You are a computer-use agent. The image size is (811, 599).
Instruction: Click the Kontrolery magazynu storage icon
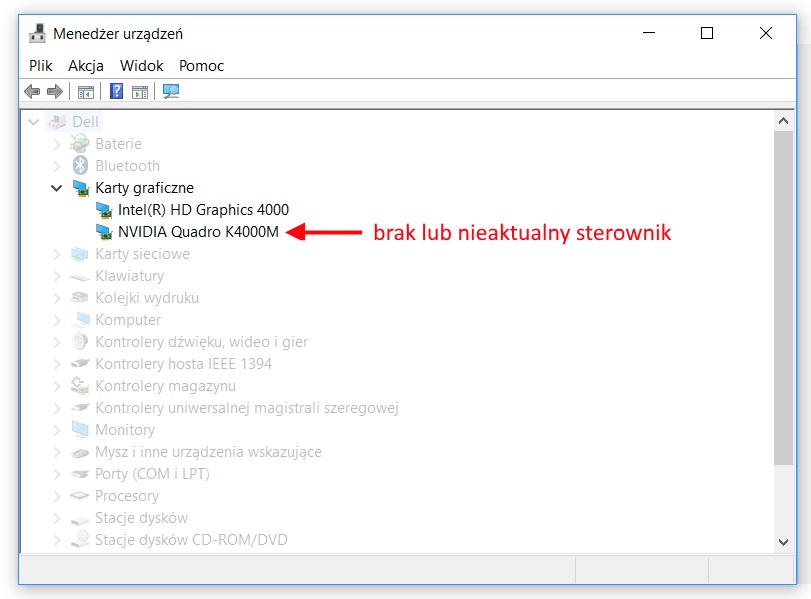coord(80,385)
